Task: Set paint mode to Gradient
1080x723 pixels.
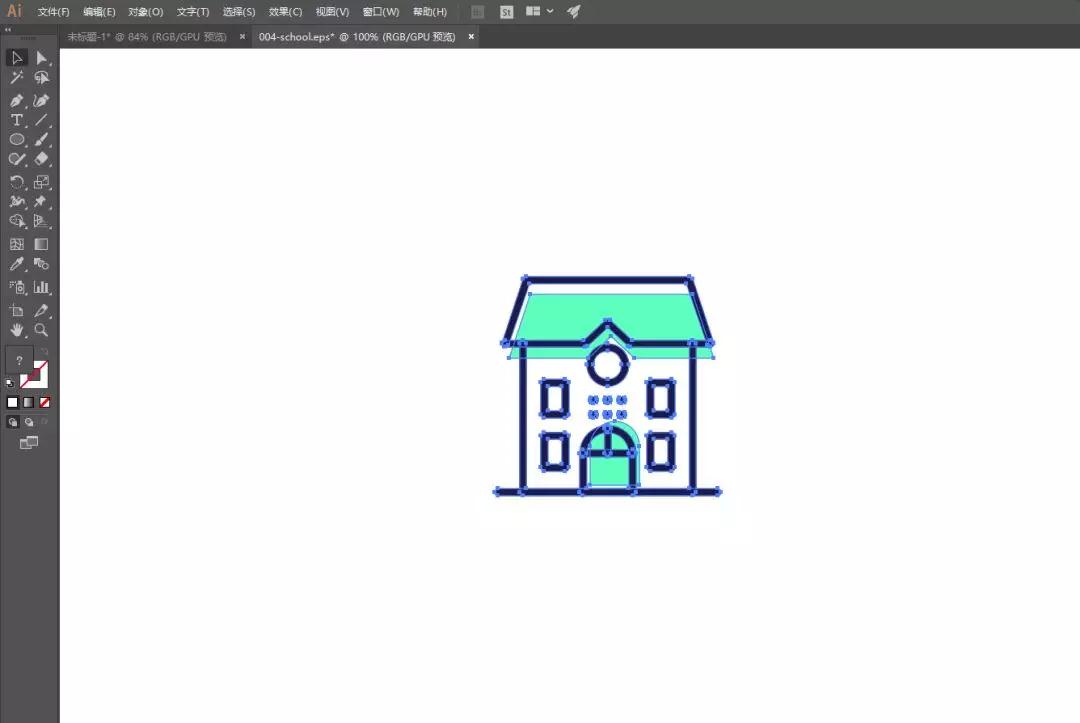Action: 28,402
